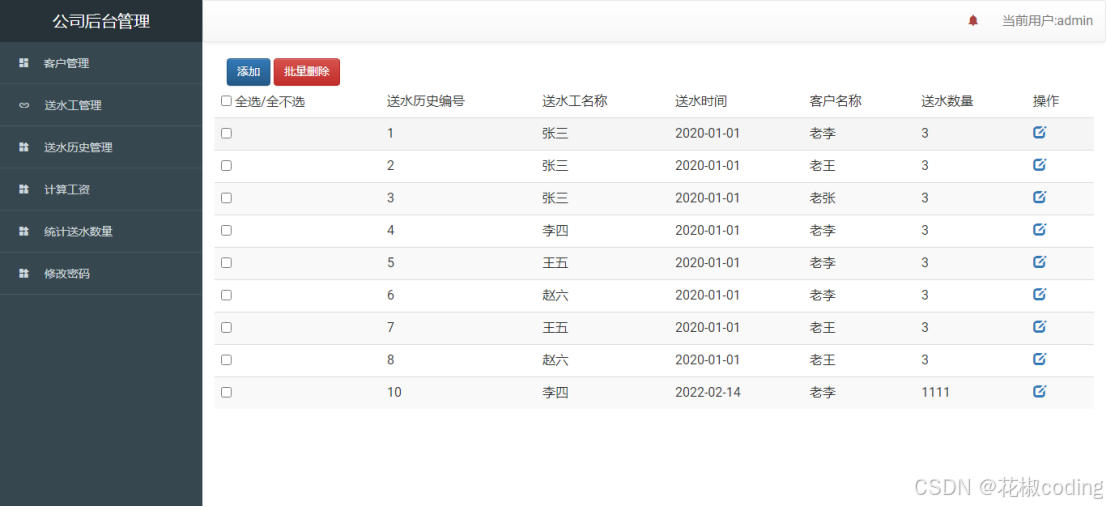Click the 送水历史编号 column header
The width and height of the screenshot is (1107, 507).
(426, 101)
